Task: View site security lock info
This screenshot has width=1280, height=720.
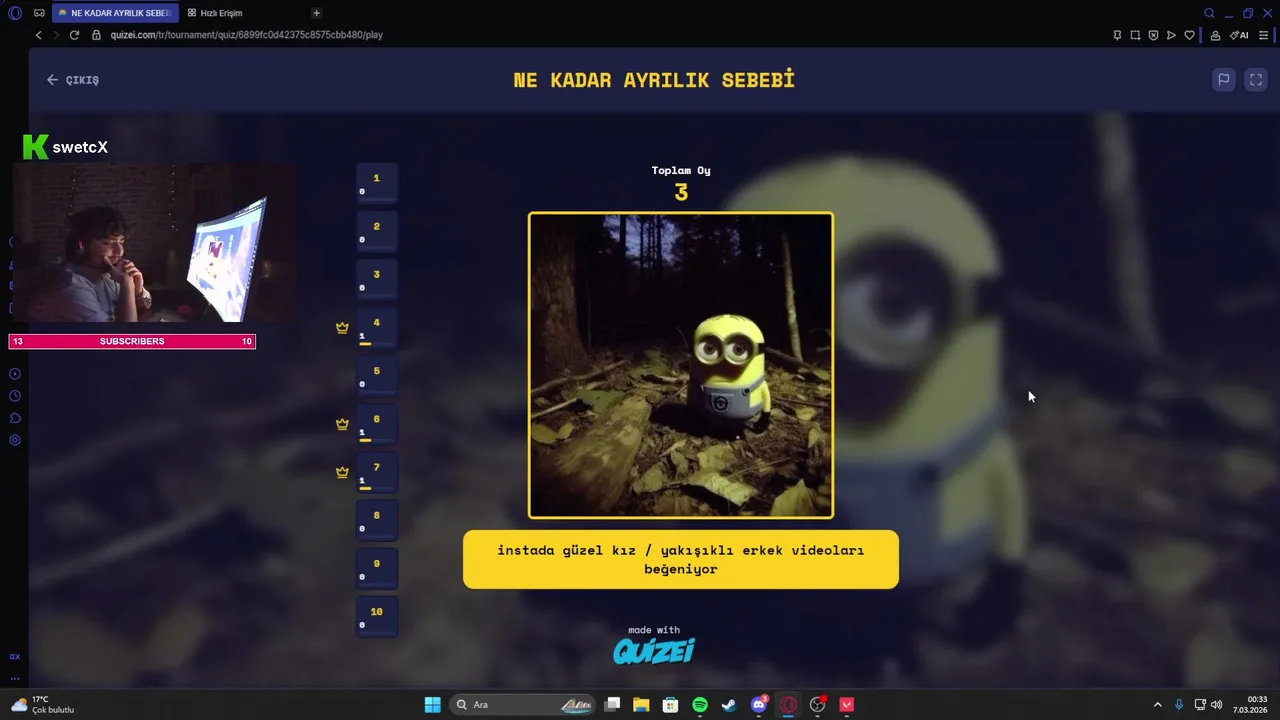Action: coord(97,35)
